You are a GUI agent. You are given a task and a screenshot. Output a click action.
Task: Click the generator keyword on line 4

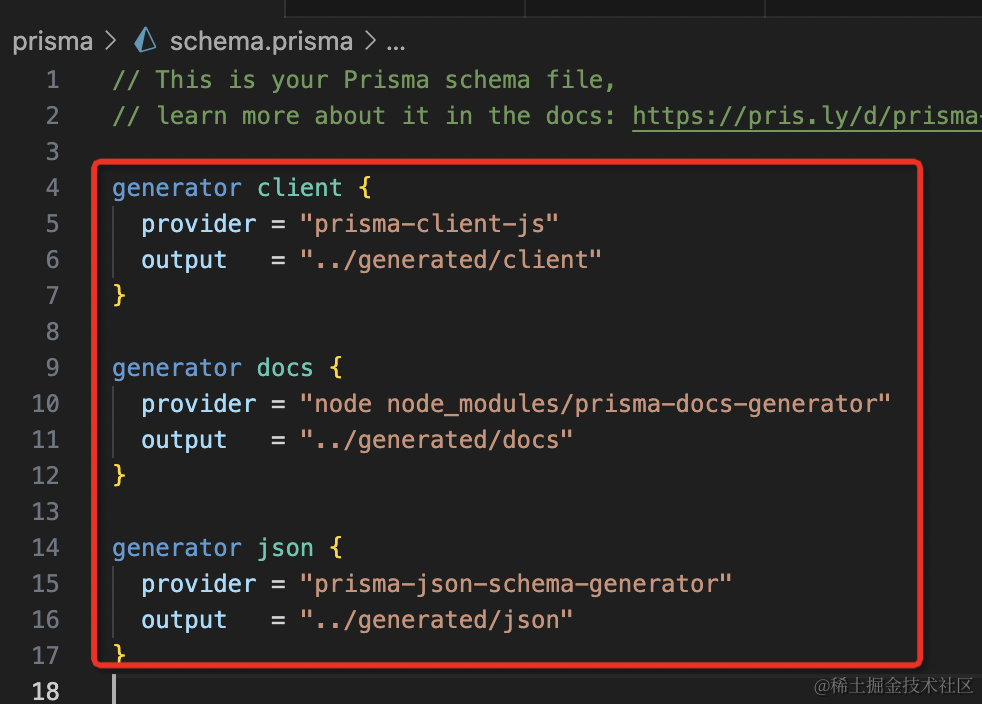coord(177,187)
